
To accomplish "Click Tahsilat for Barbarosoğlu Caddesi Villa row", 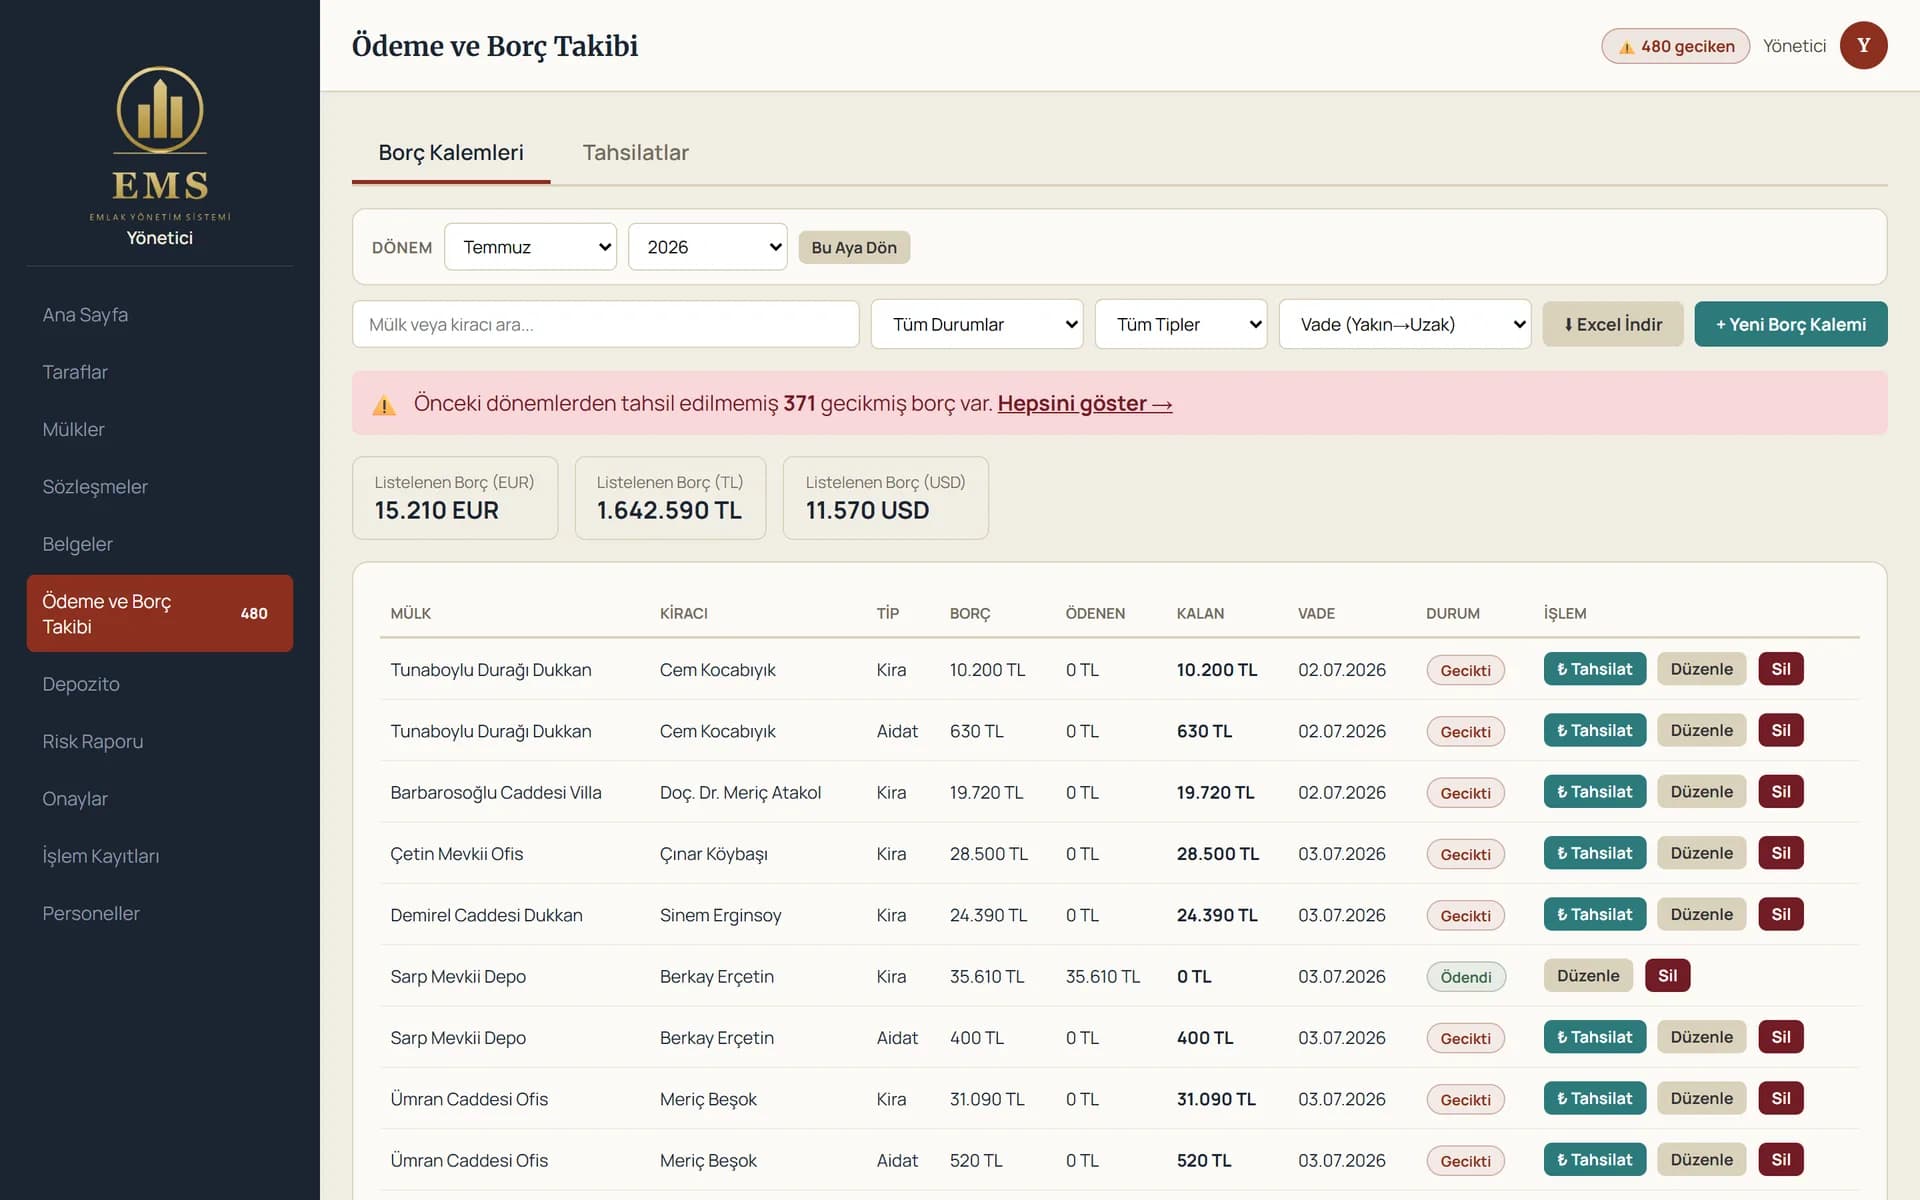I will click(x=1595, y=792).
